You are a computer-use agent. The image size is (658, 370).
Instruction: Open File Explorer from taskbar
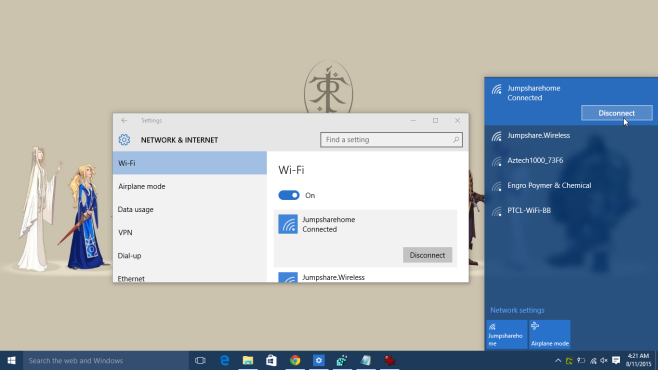[248, 360]
